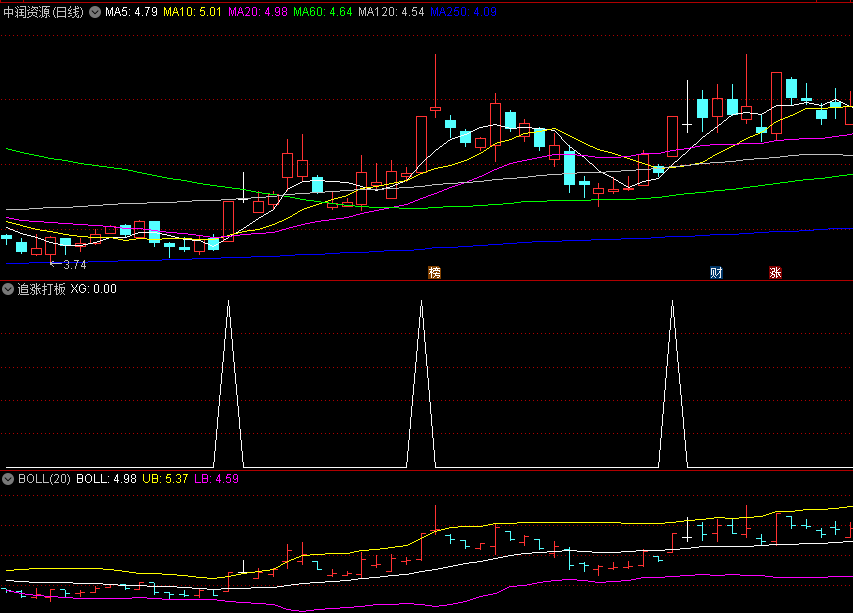Click the 榜 marker icon
This screenshot has width=853, height=613.
[x=434, y=273]
